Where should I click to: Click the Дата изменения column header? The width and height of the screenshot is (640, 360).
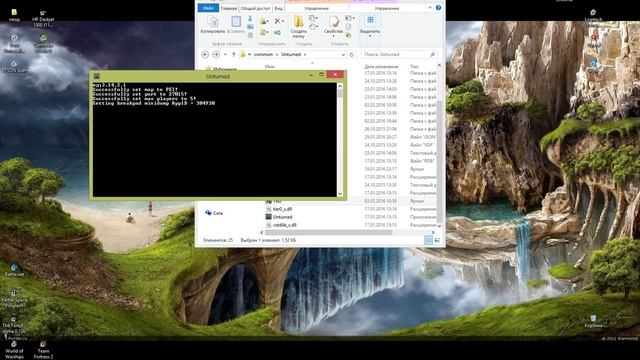[381, 66]
